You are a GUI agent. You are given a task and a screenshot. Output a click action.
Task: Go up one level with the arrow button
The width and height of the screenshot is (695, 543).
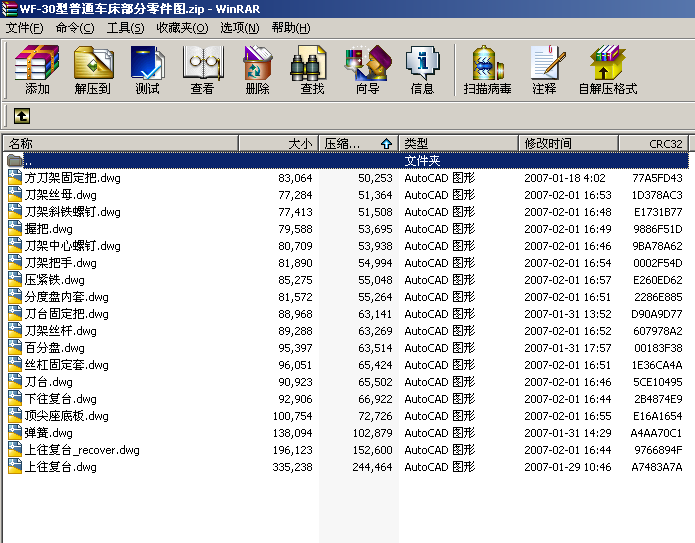point(22,116)
